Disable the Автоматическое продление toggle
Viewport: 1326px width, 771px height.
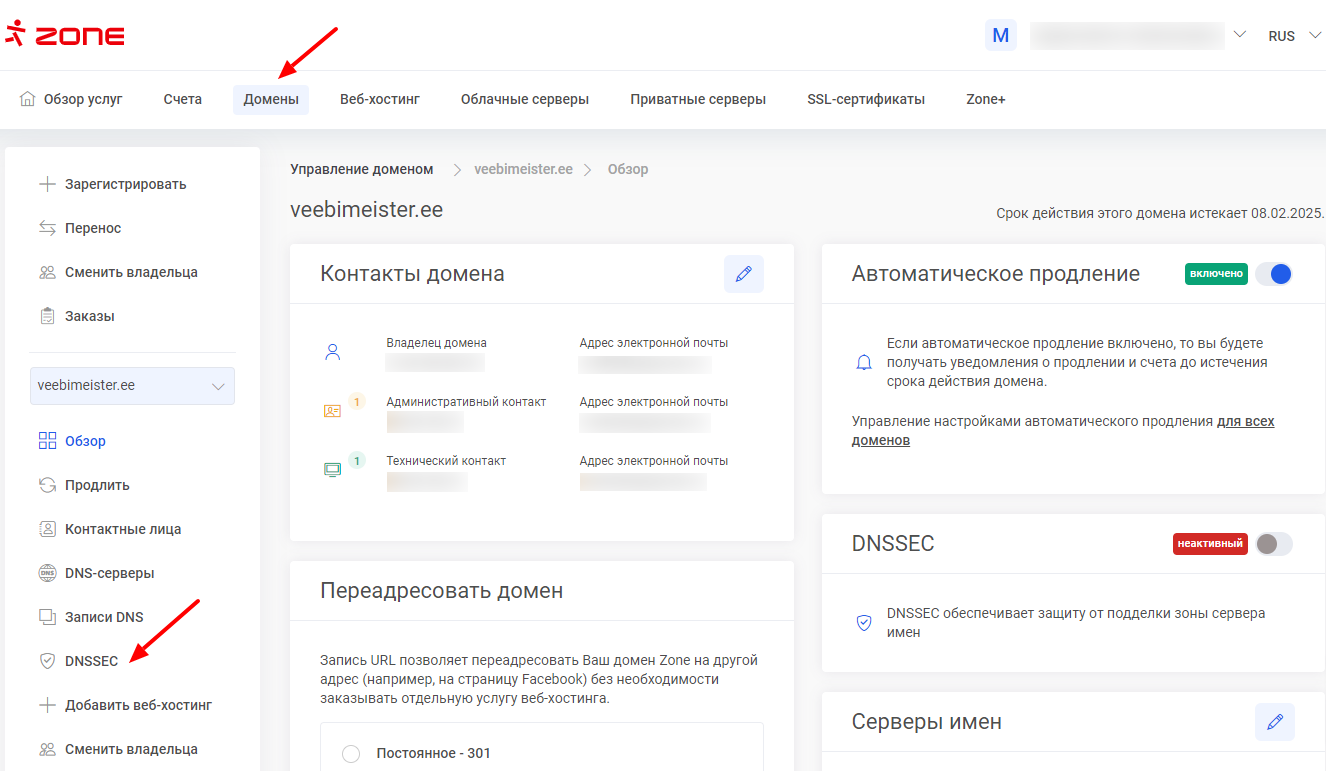1273,274
